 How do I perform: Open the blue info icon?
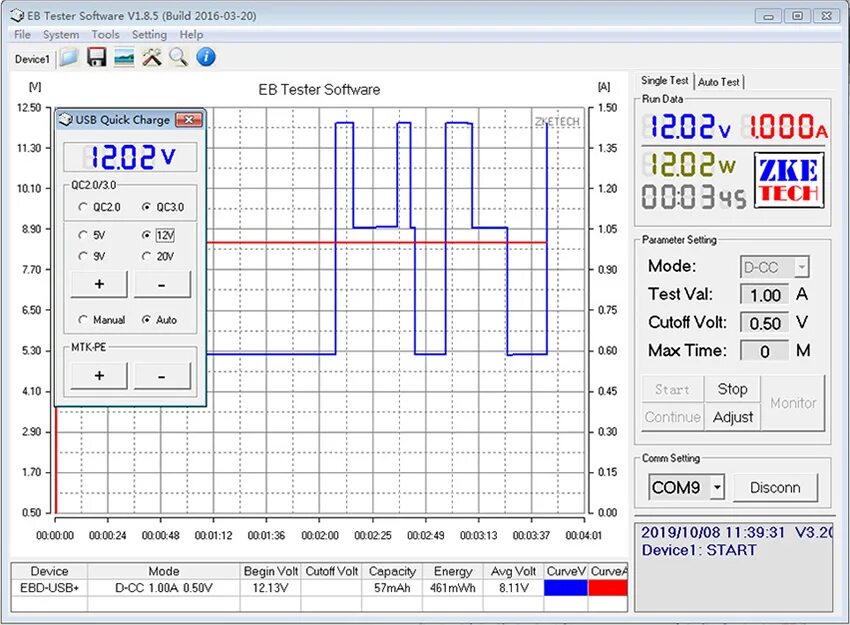point(205,57)
